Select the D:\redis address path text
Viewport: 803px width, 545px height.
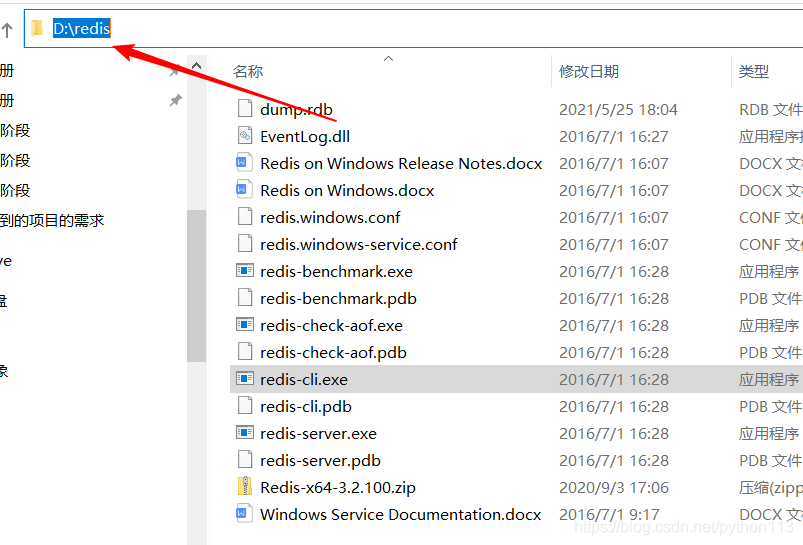click(81, 28)
